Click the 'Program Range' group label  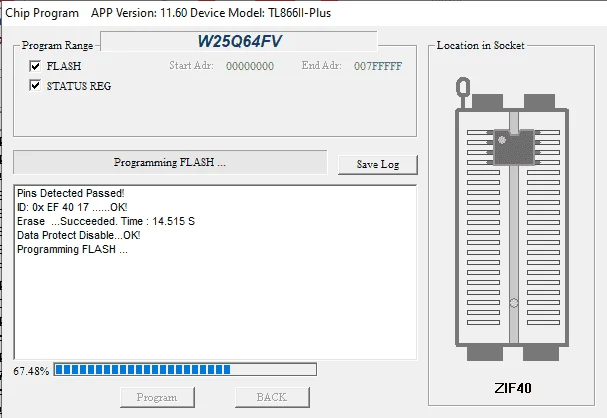[57, 45]
